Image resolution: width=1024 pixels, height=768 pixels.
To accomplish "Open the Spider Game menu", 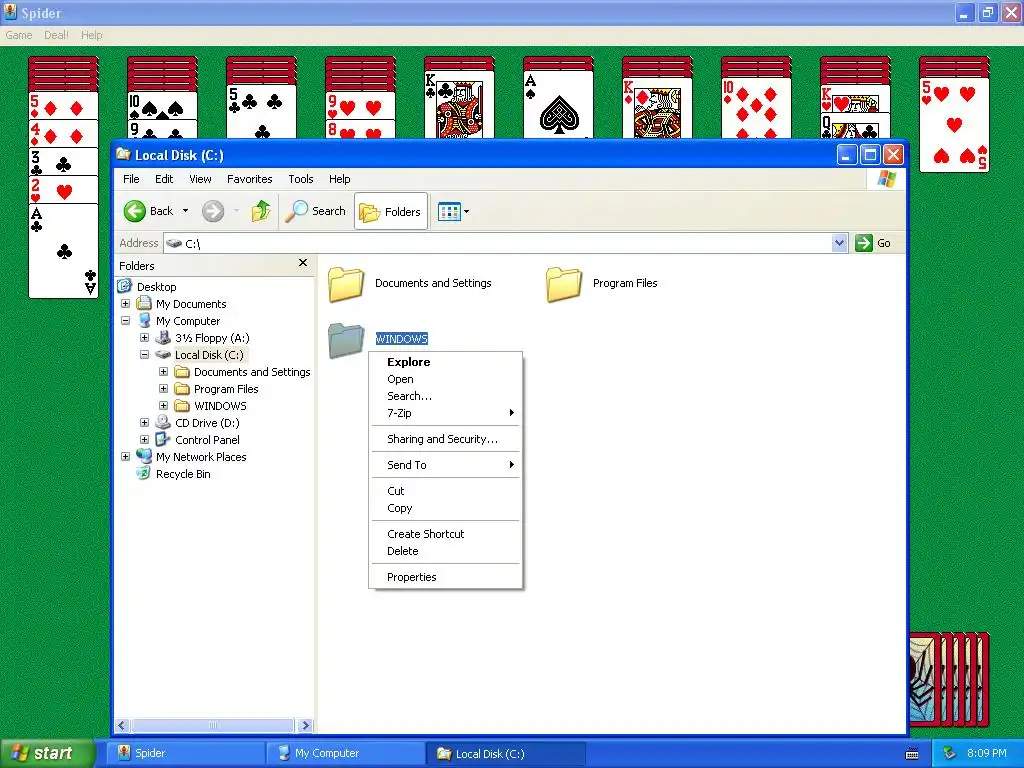I will coord(18,35).
